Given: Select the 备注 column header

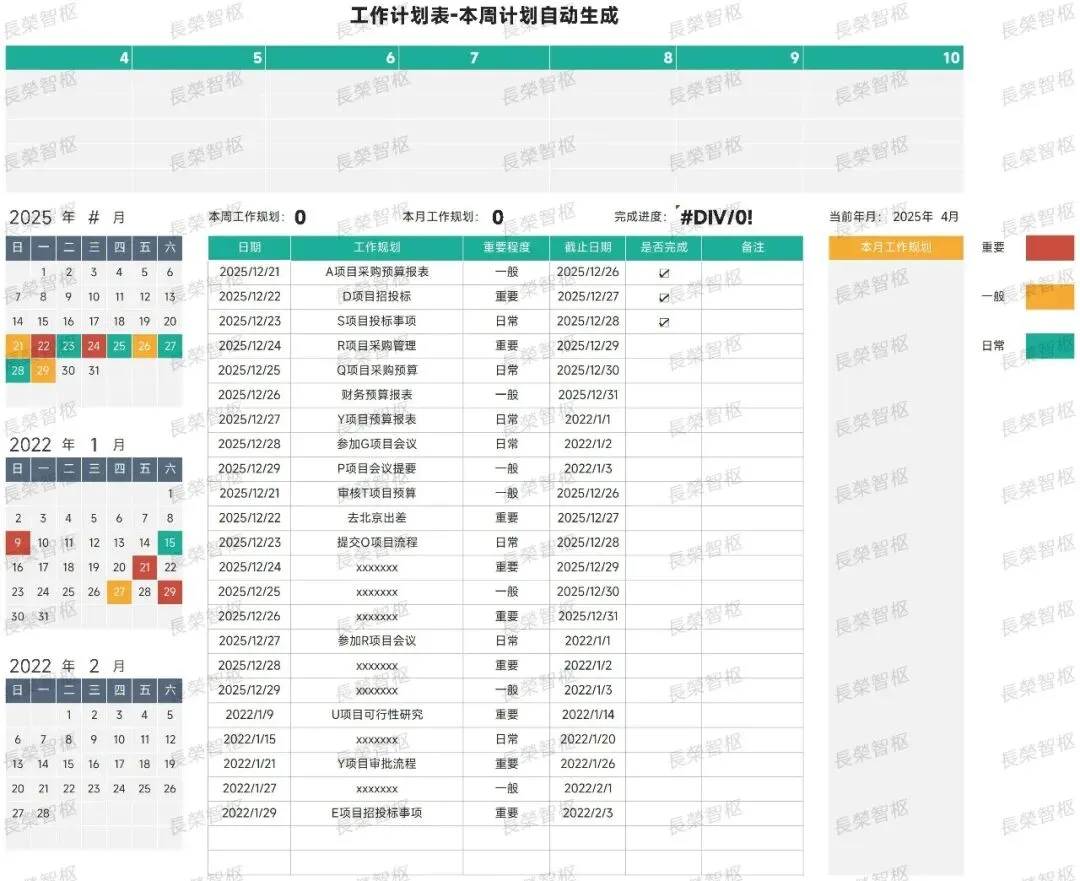Looking at the screenshot, I should [x=752, y=247].
